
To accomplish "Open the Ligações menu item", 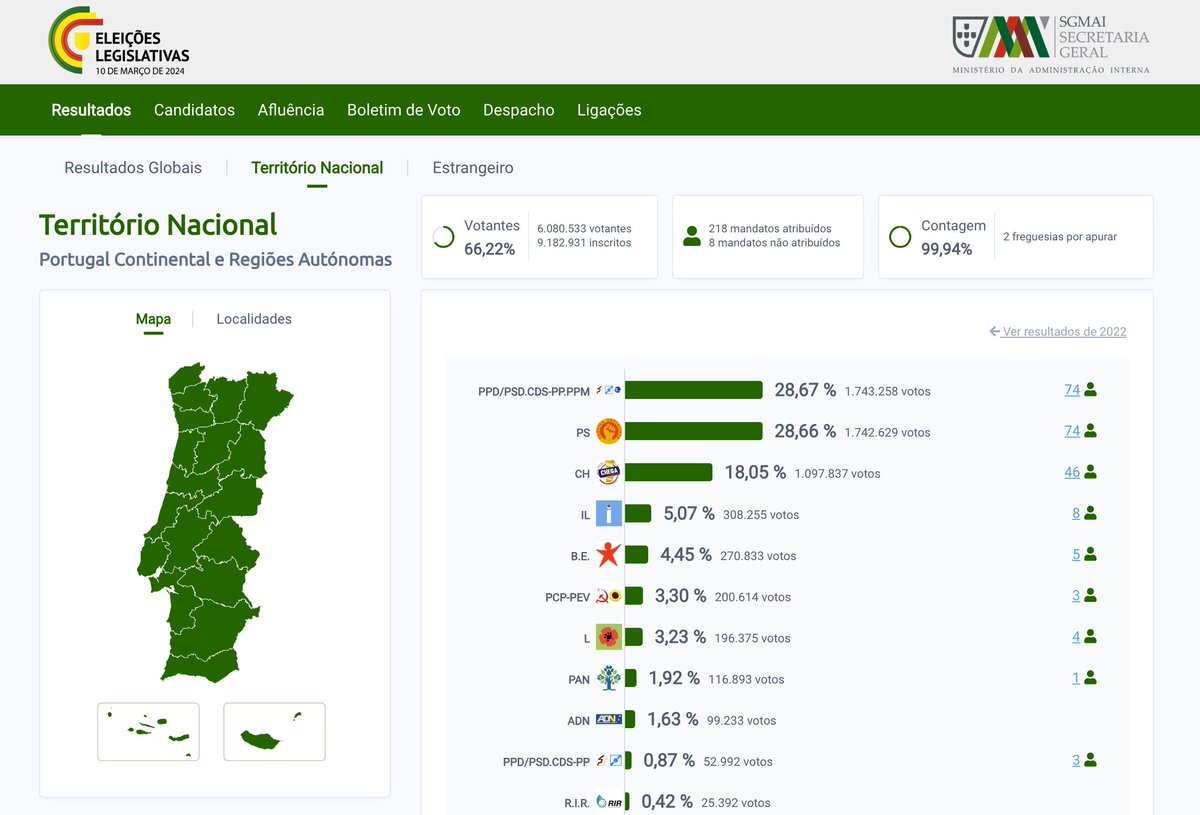I will 609,110.
